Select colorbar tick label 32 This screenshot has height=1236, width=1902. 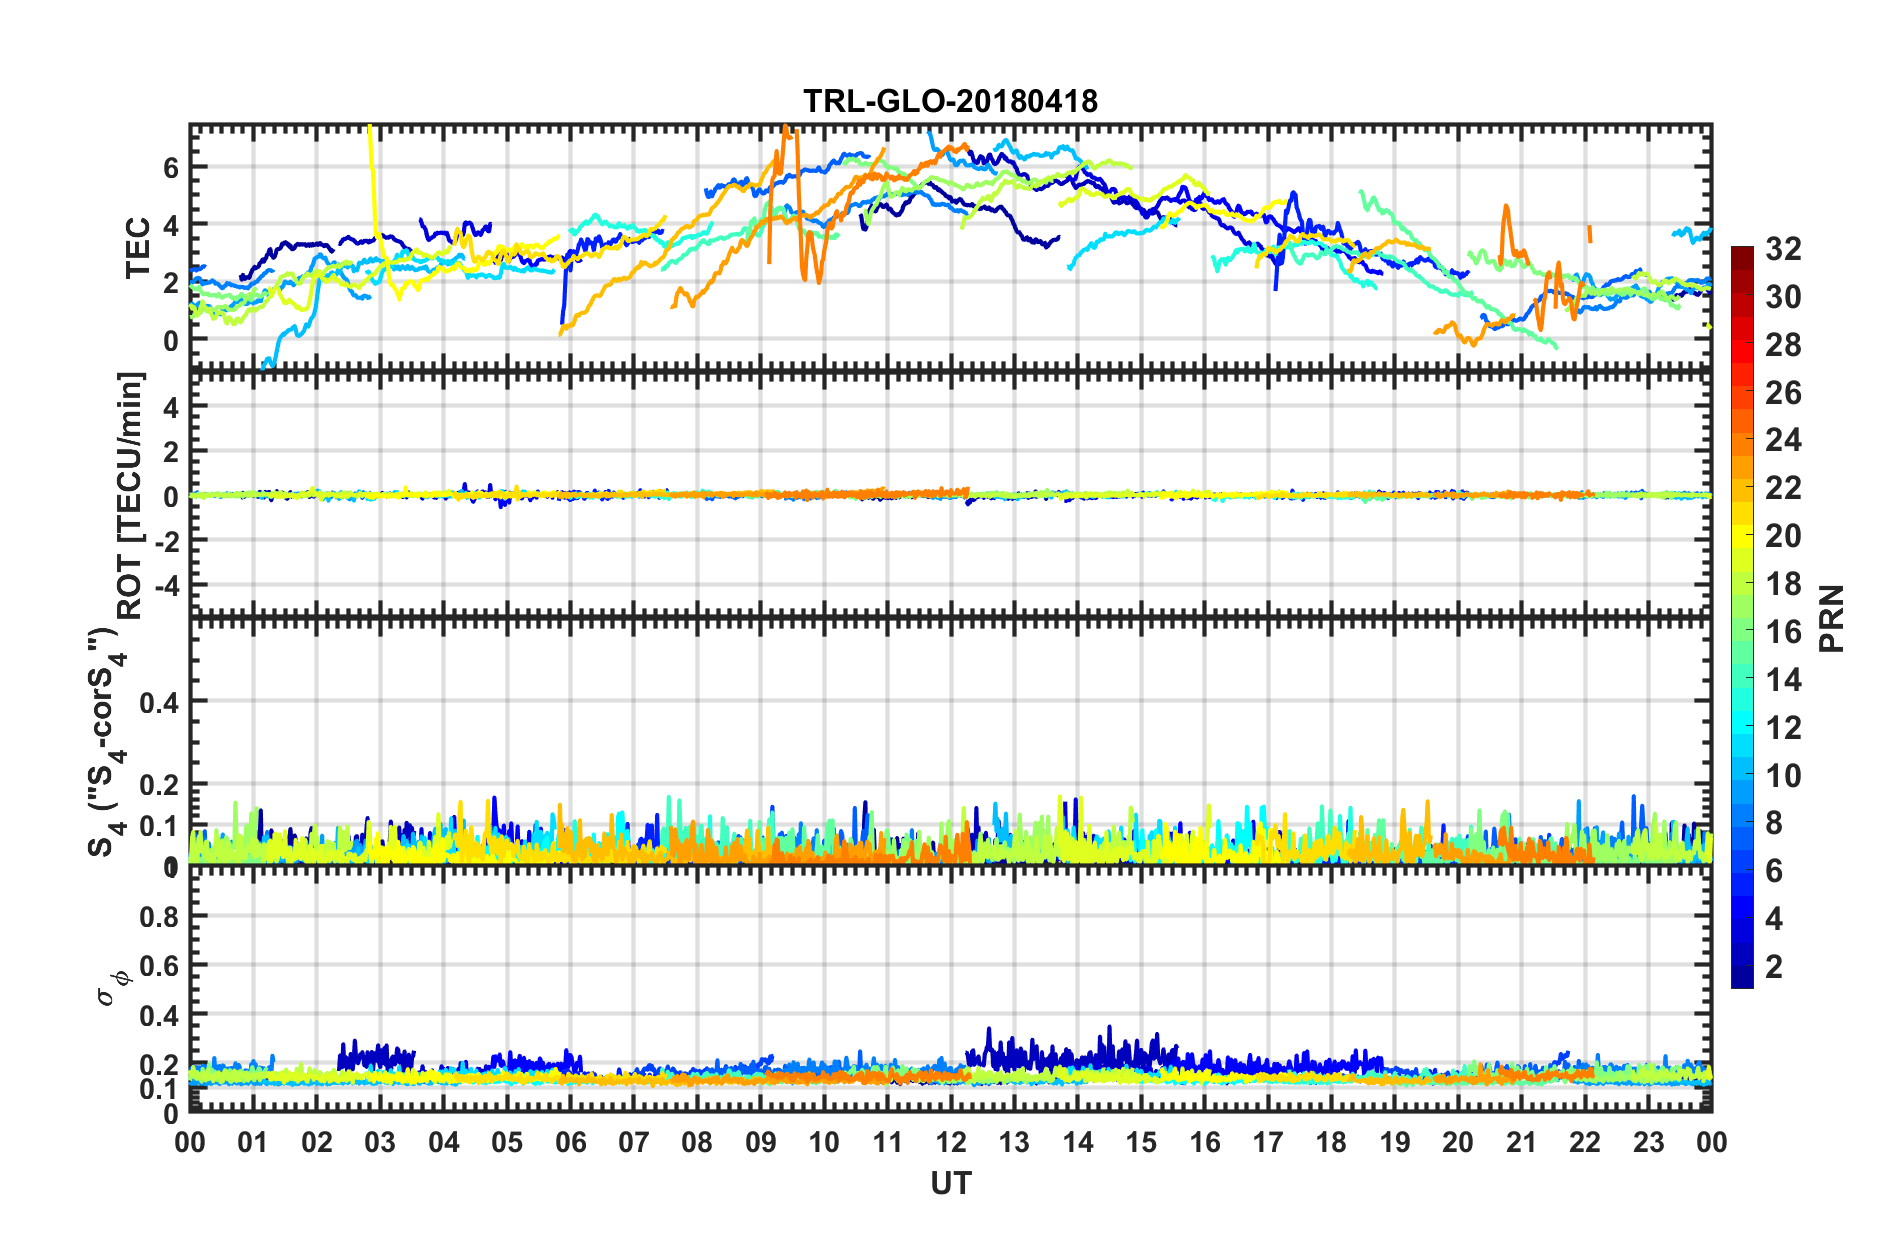coord(1783,249)
